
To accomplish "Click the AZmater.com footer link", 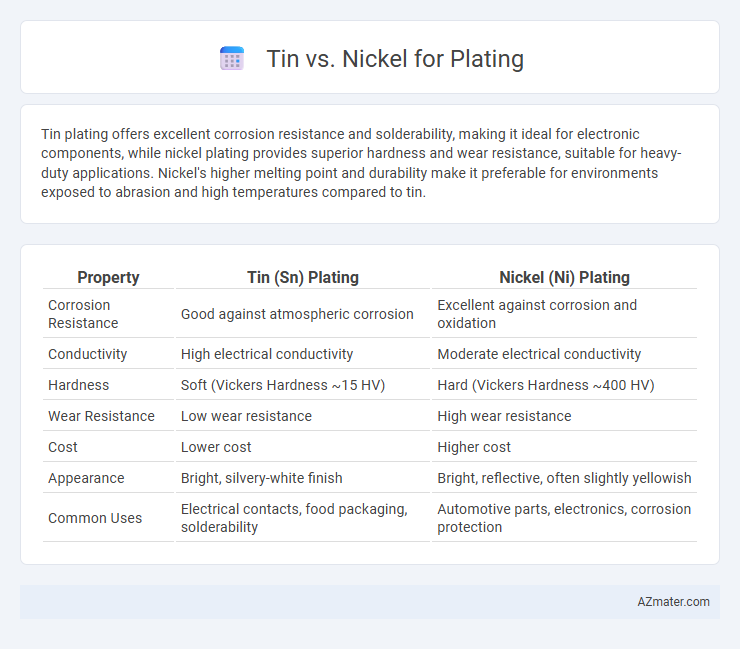I will pos(673,602).
